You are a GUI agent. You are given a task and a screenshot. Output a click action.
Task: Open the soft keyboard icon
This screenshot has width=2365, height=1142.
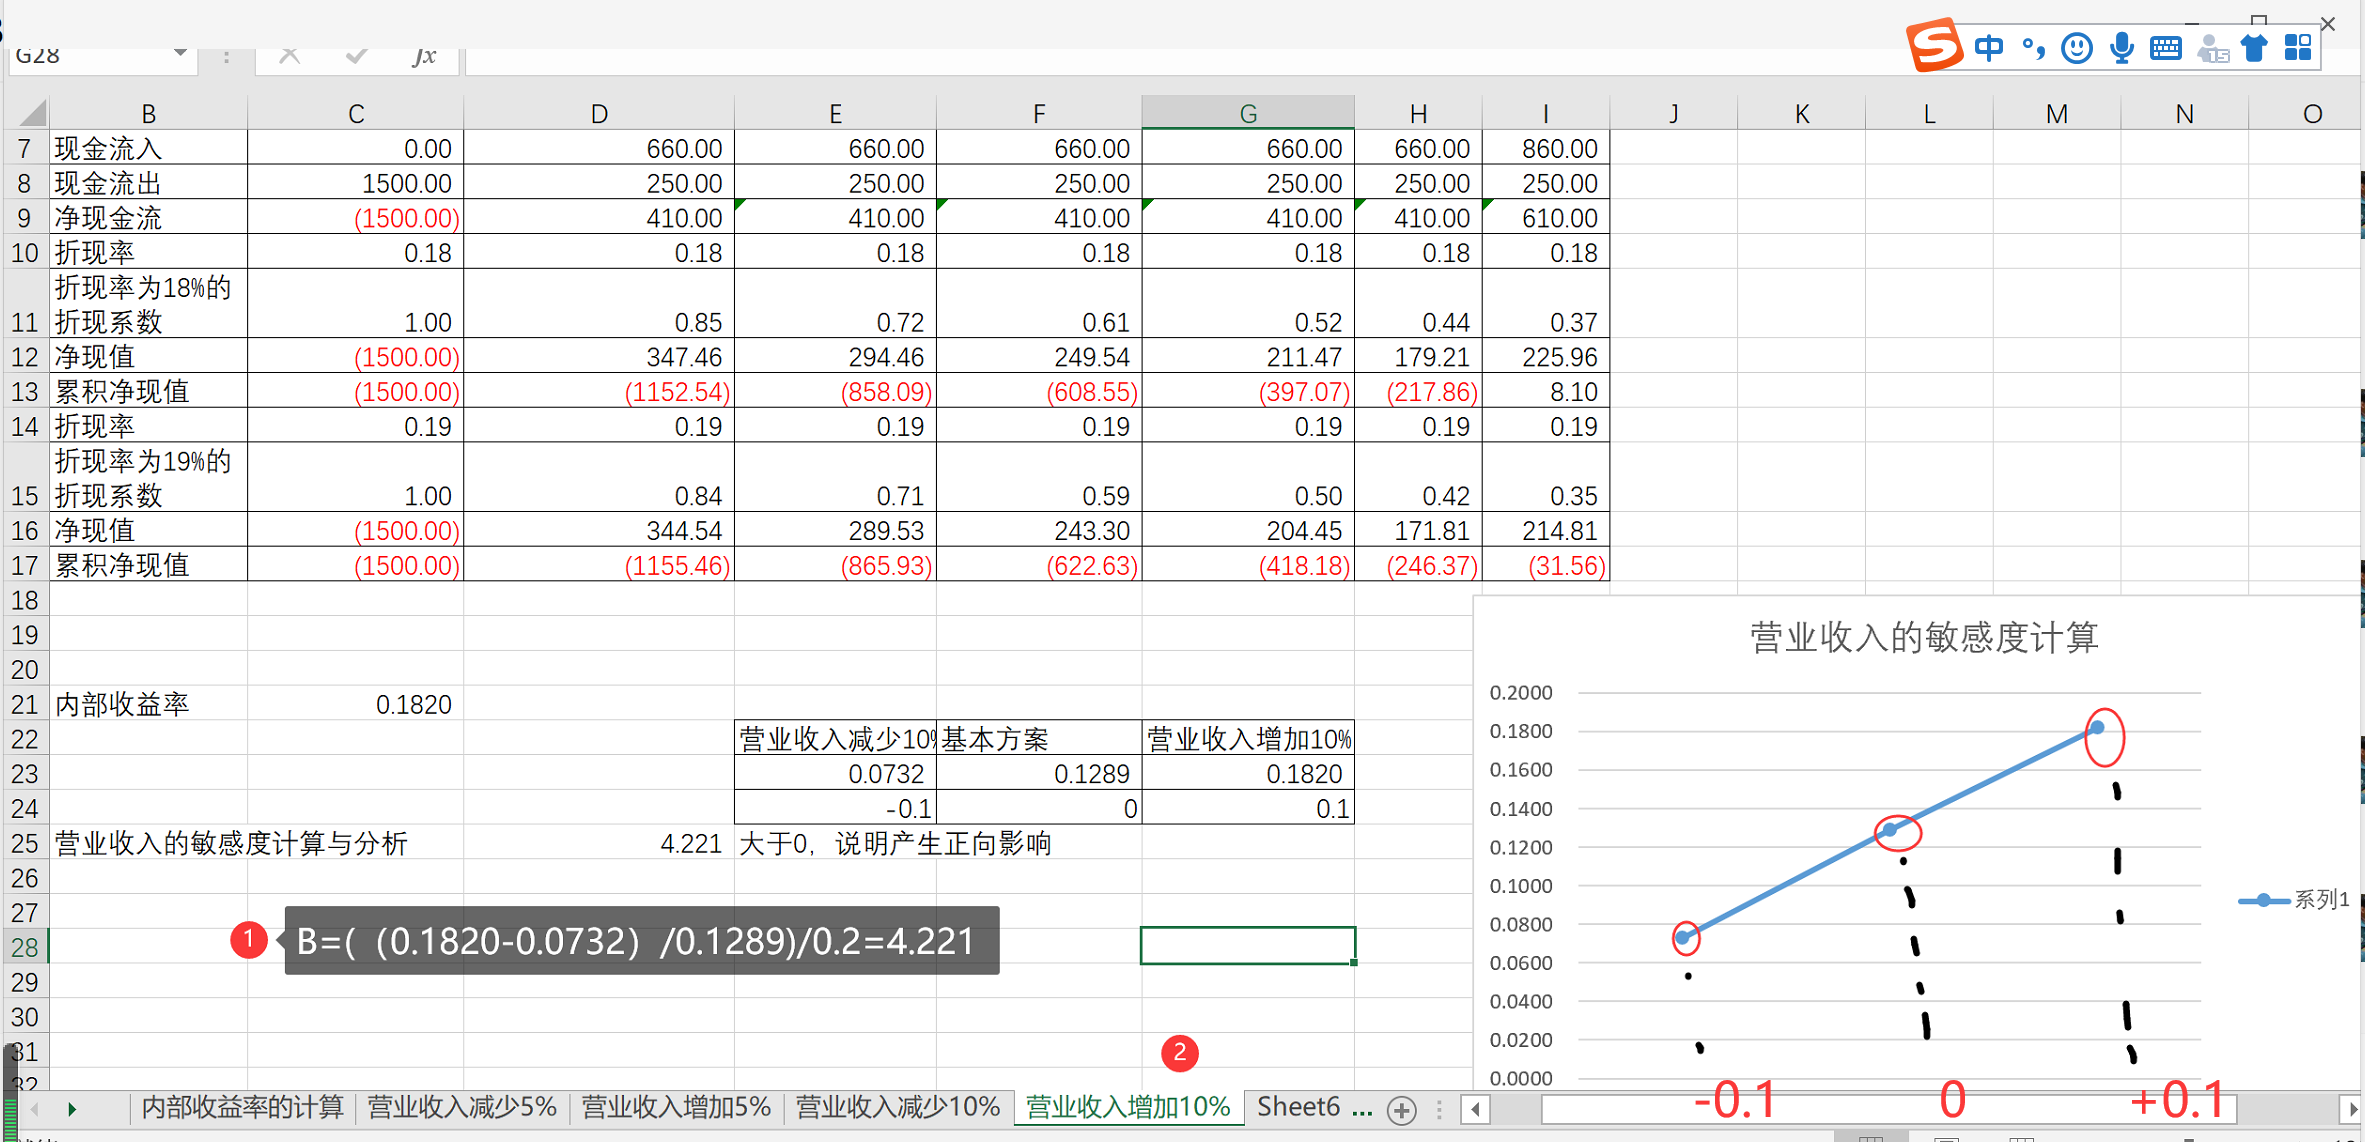2166,48
